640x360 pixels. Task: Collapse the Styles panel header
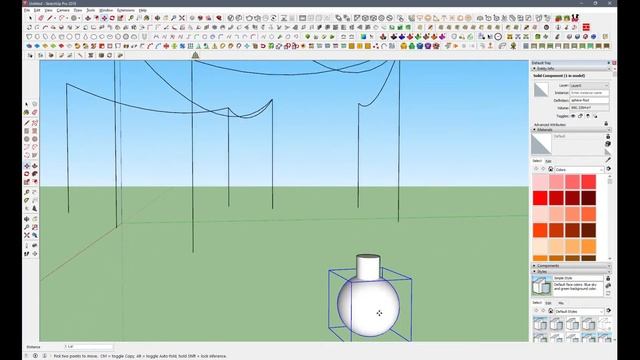click(571, 271)
